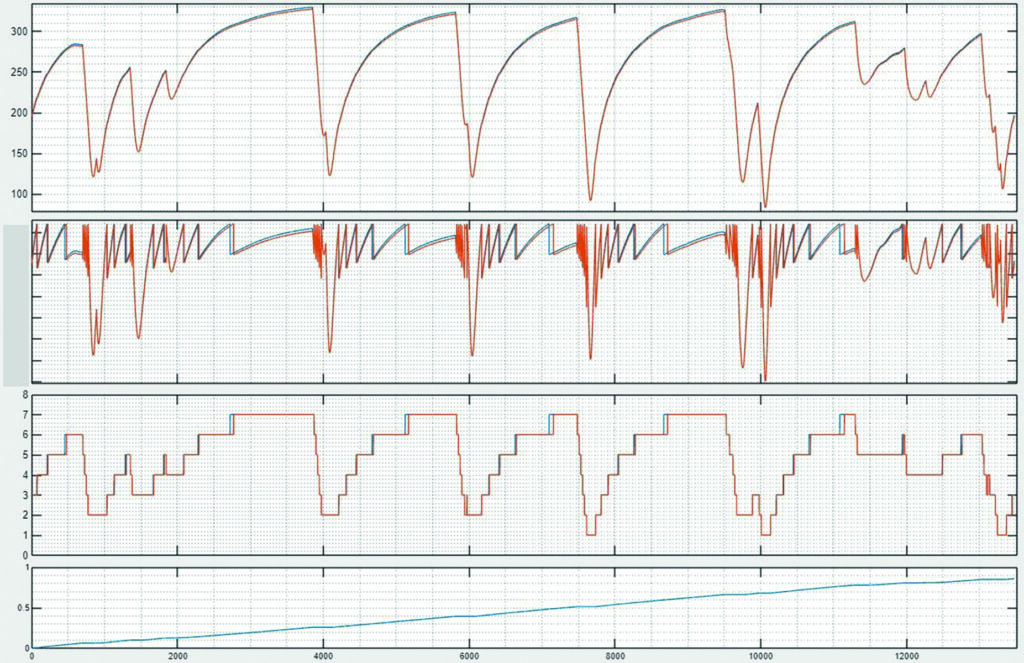Click step plot's level-7 plateau between 2000 and 4000

pyautogui.click(x=272, y=414)
